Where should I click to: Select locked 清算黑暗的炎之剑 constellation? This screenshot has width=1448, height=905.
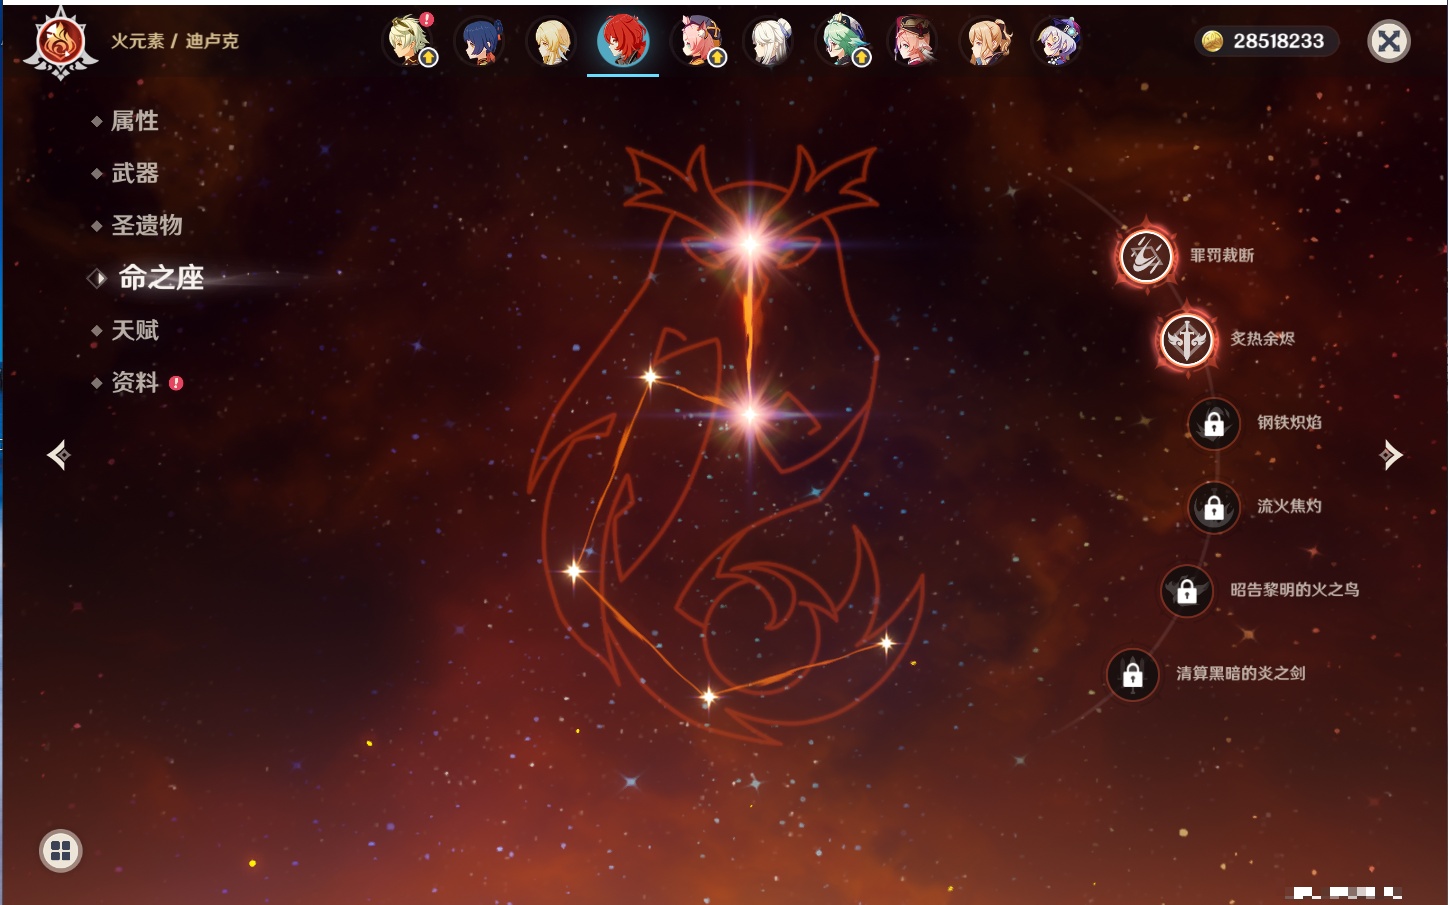click(1133, 675)
